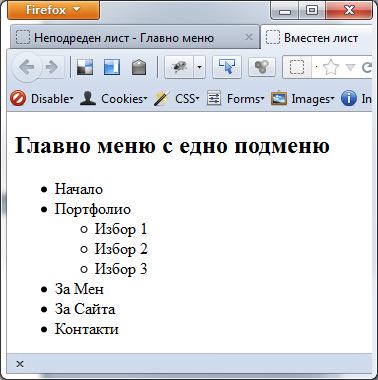Click the Избор 2 sub-item
Viewport: 378px width, 380px height.
point(121,249)
